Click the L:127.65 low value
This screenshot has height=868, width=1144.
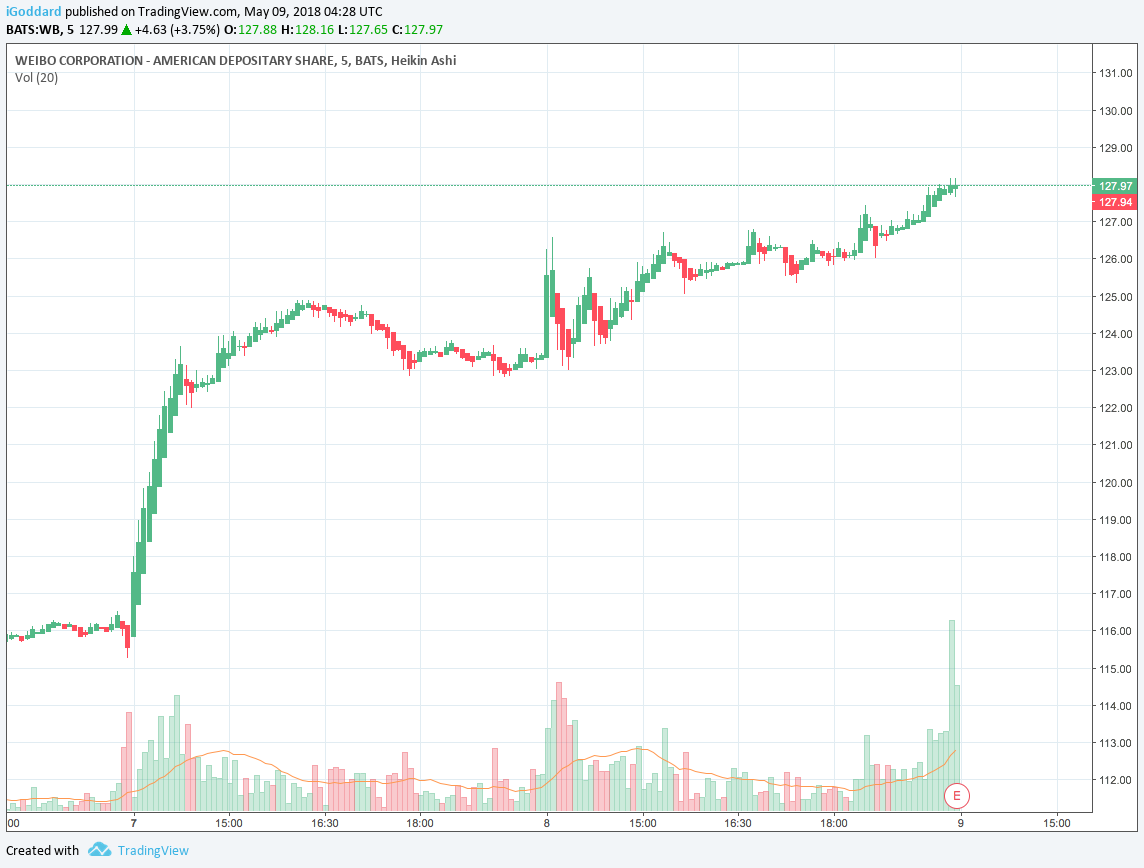(363, 30)
